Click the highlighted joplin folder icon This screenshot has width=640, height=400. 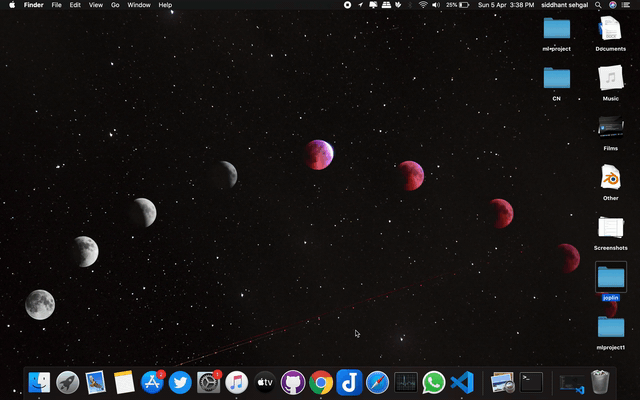(x=611, y=277)
